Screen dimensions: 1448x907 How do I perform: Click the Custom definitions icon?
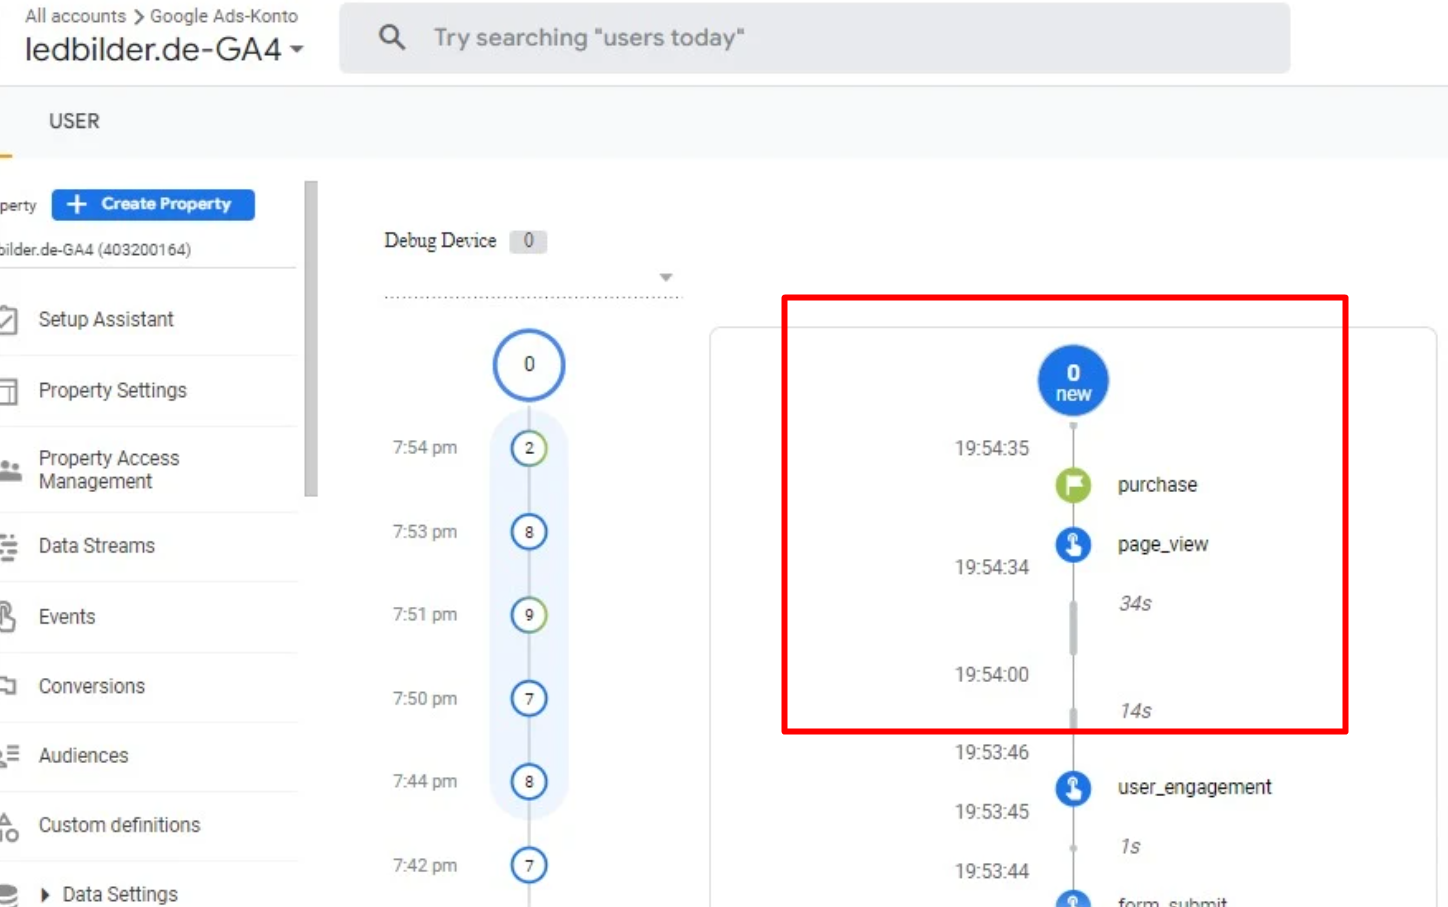(9, 826)
